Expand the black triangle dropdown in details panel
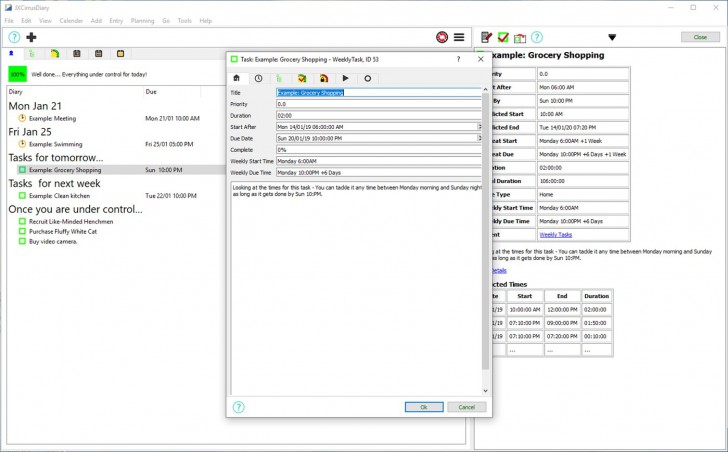 (612, 38)
